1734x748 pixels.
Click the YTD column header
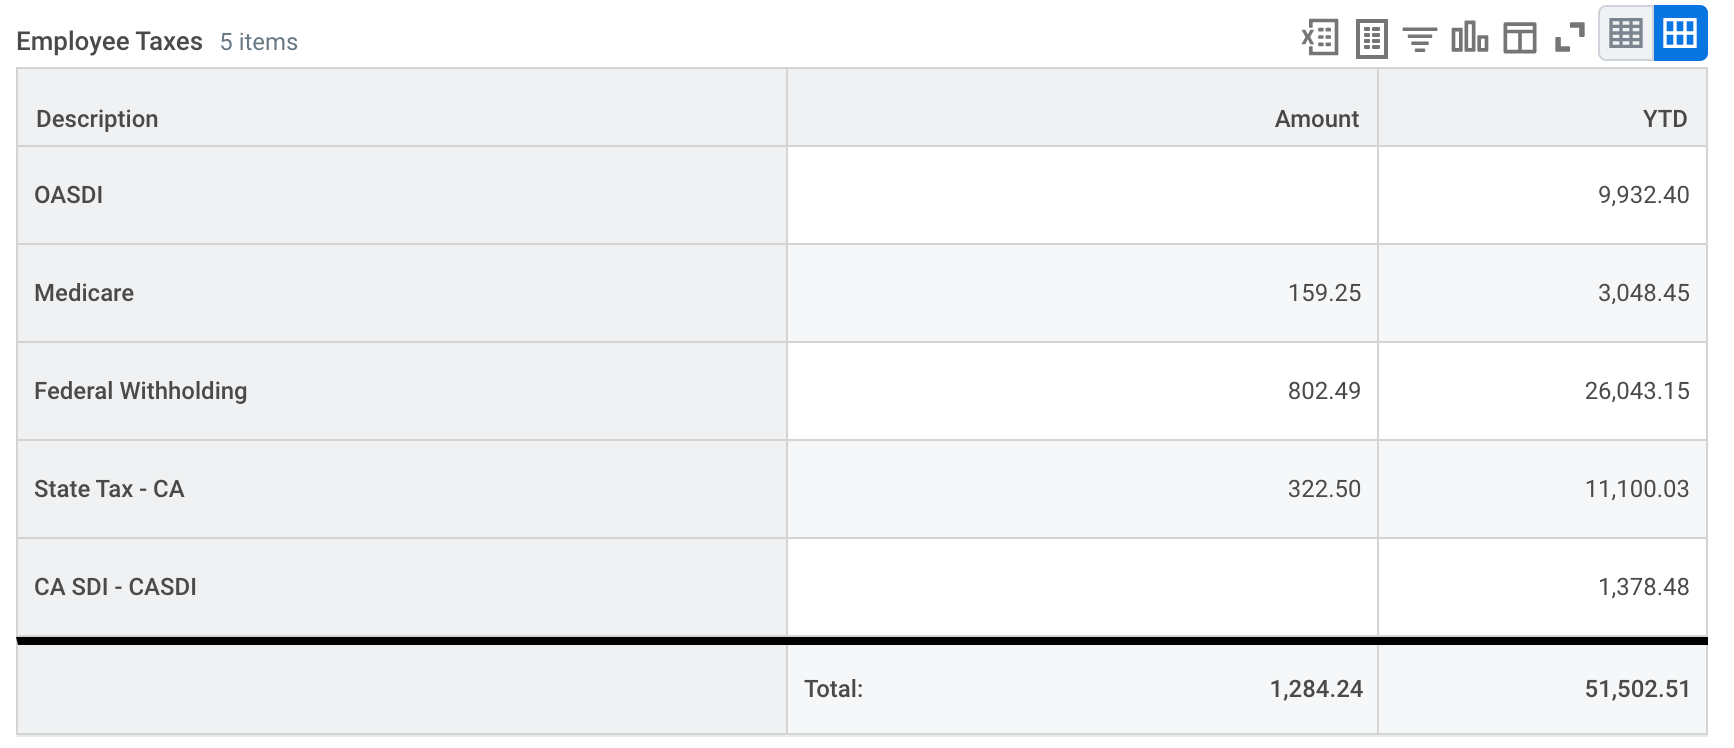pyautogui.click(x=1664, y=119)
